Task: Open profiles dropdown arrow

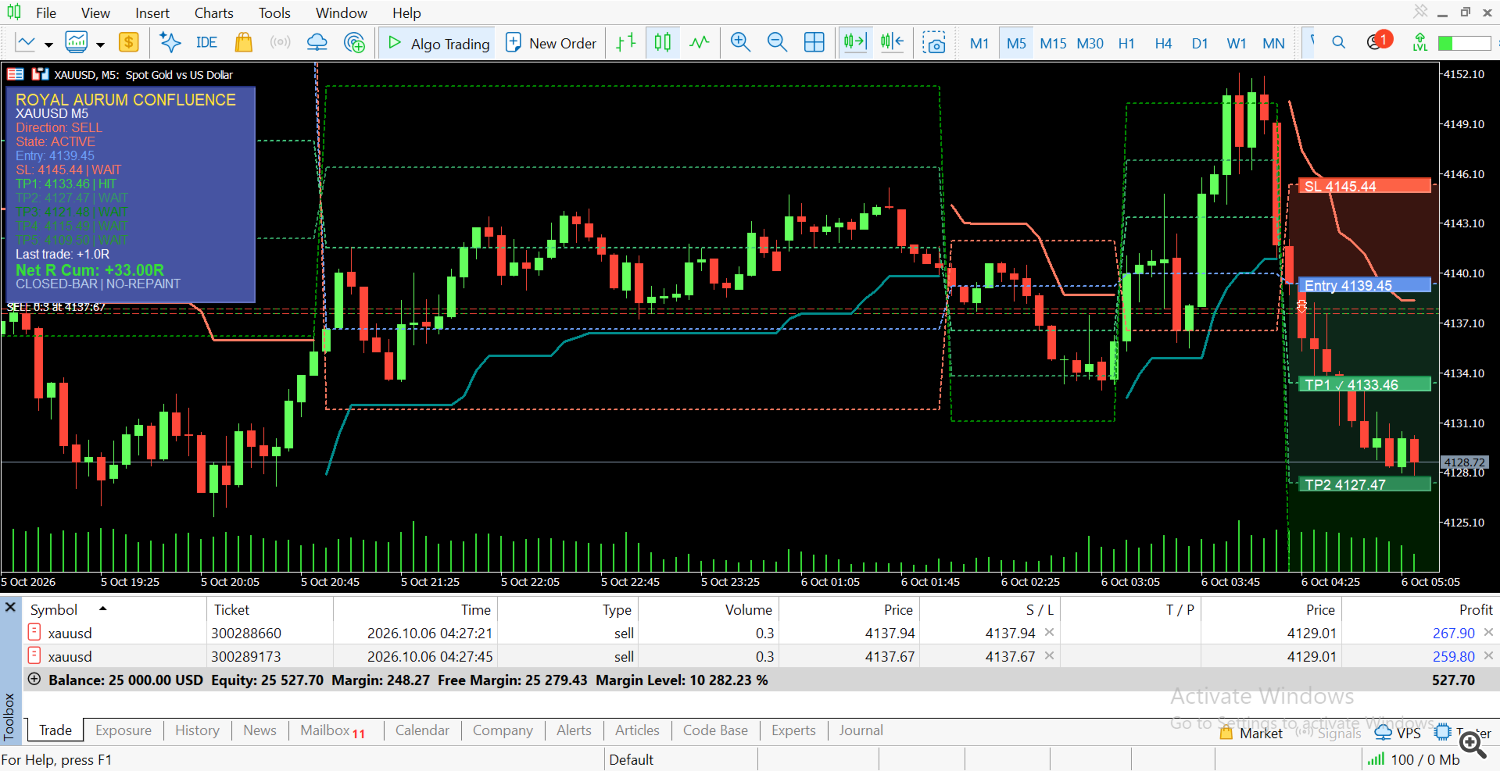Action: pos(101,44)
